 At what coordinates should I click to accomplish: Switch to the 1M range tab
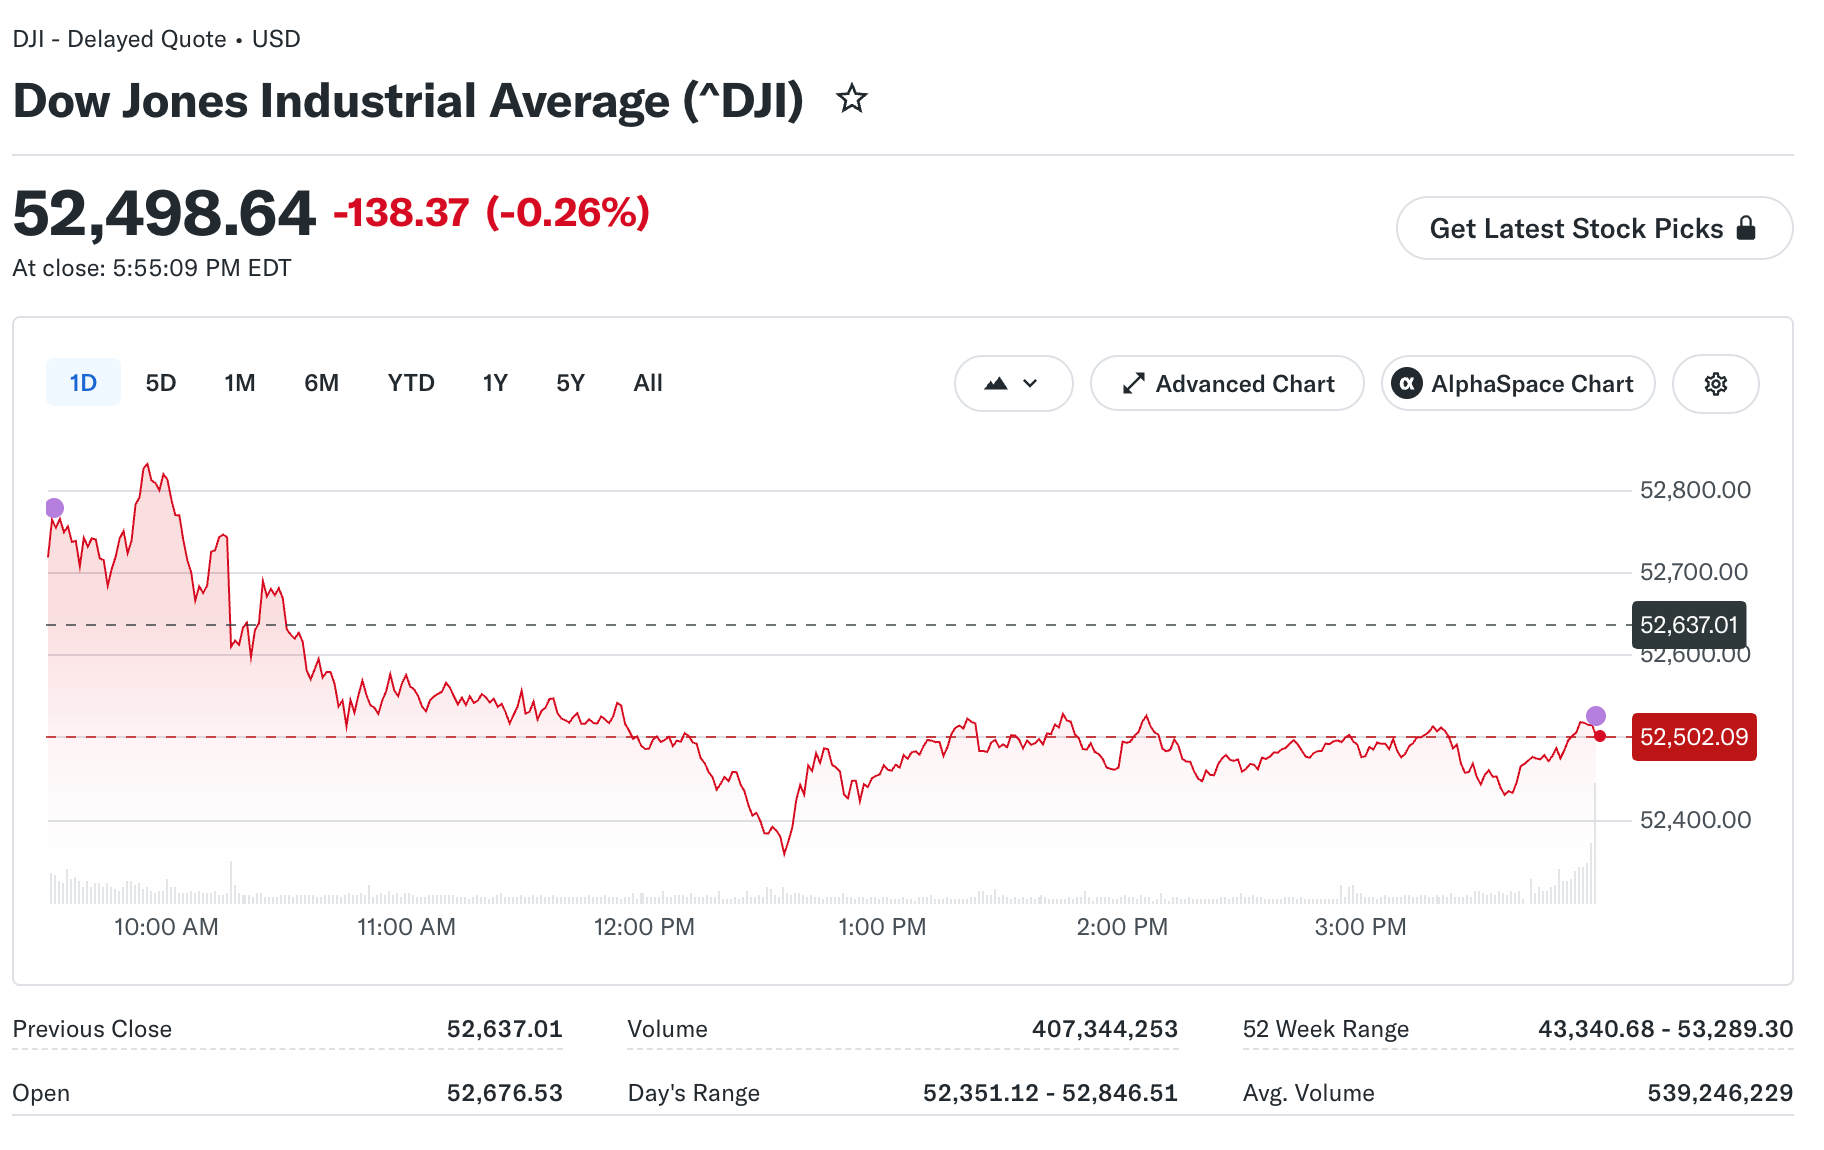pos(240,383)
